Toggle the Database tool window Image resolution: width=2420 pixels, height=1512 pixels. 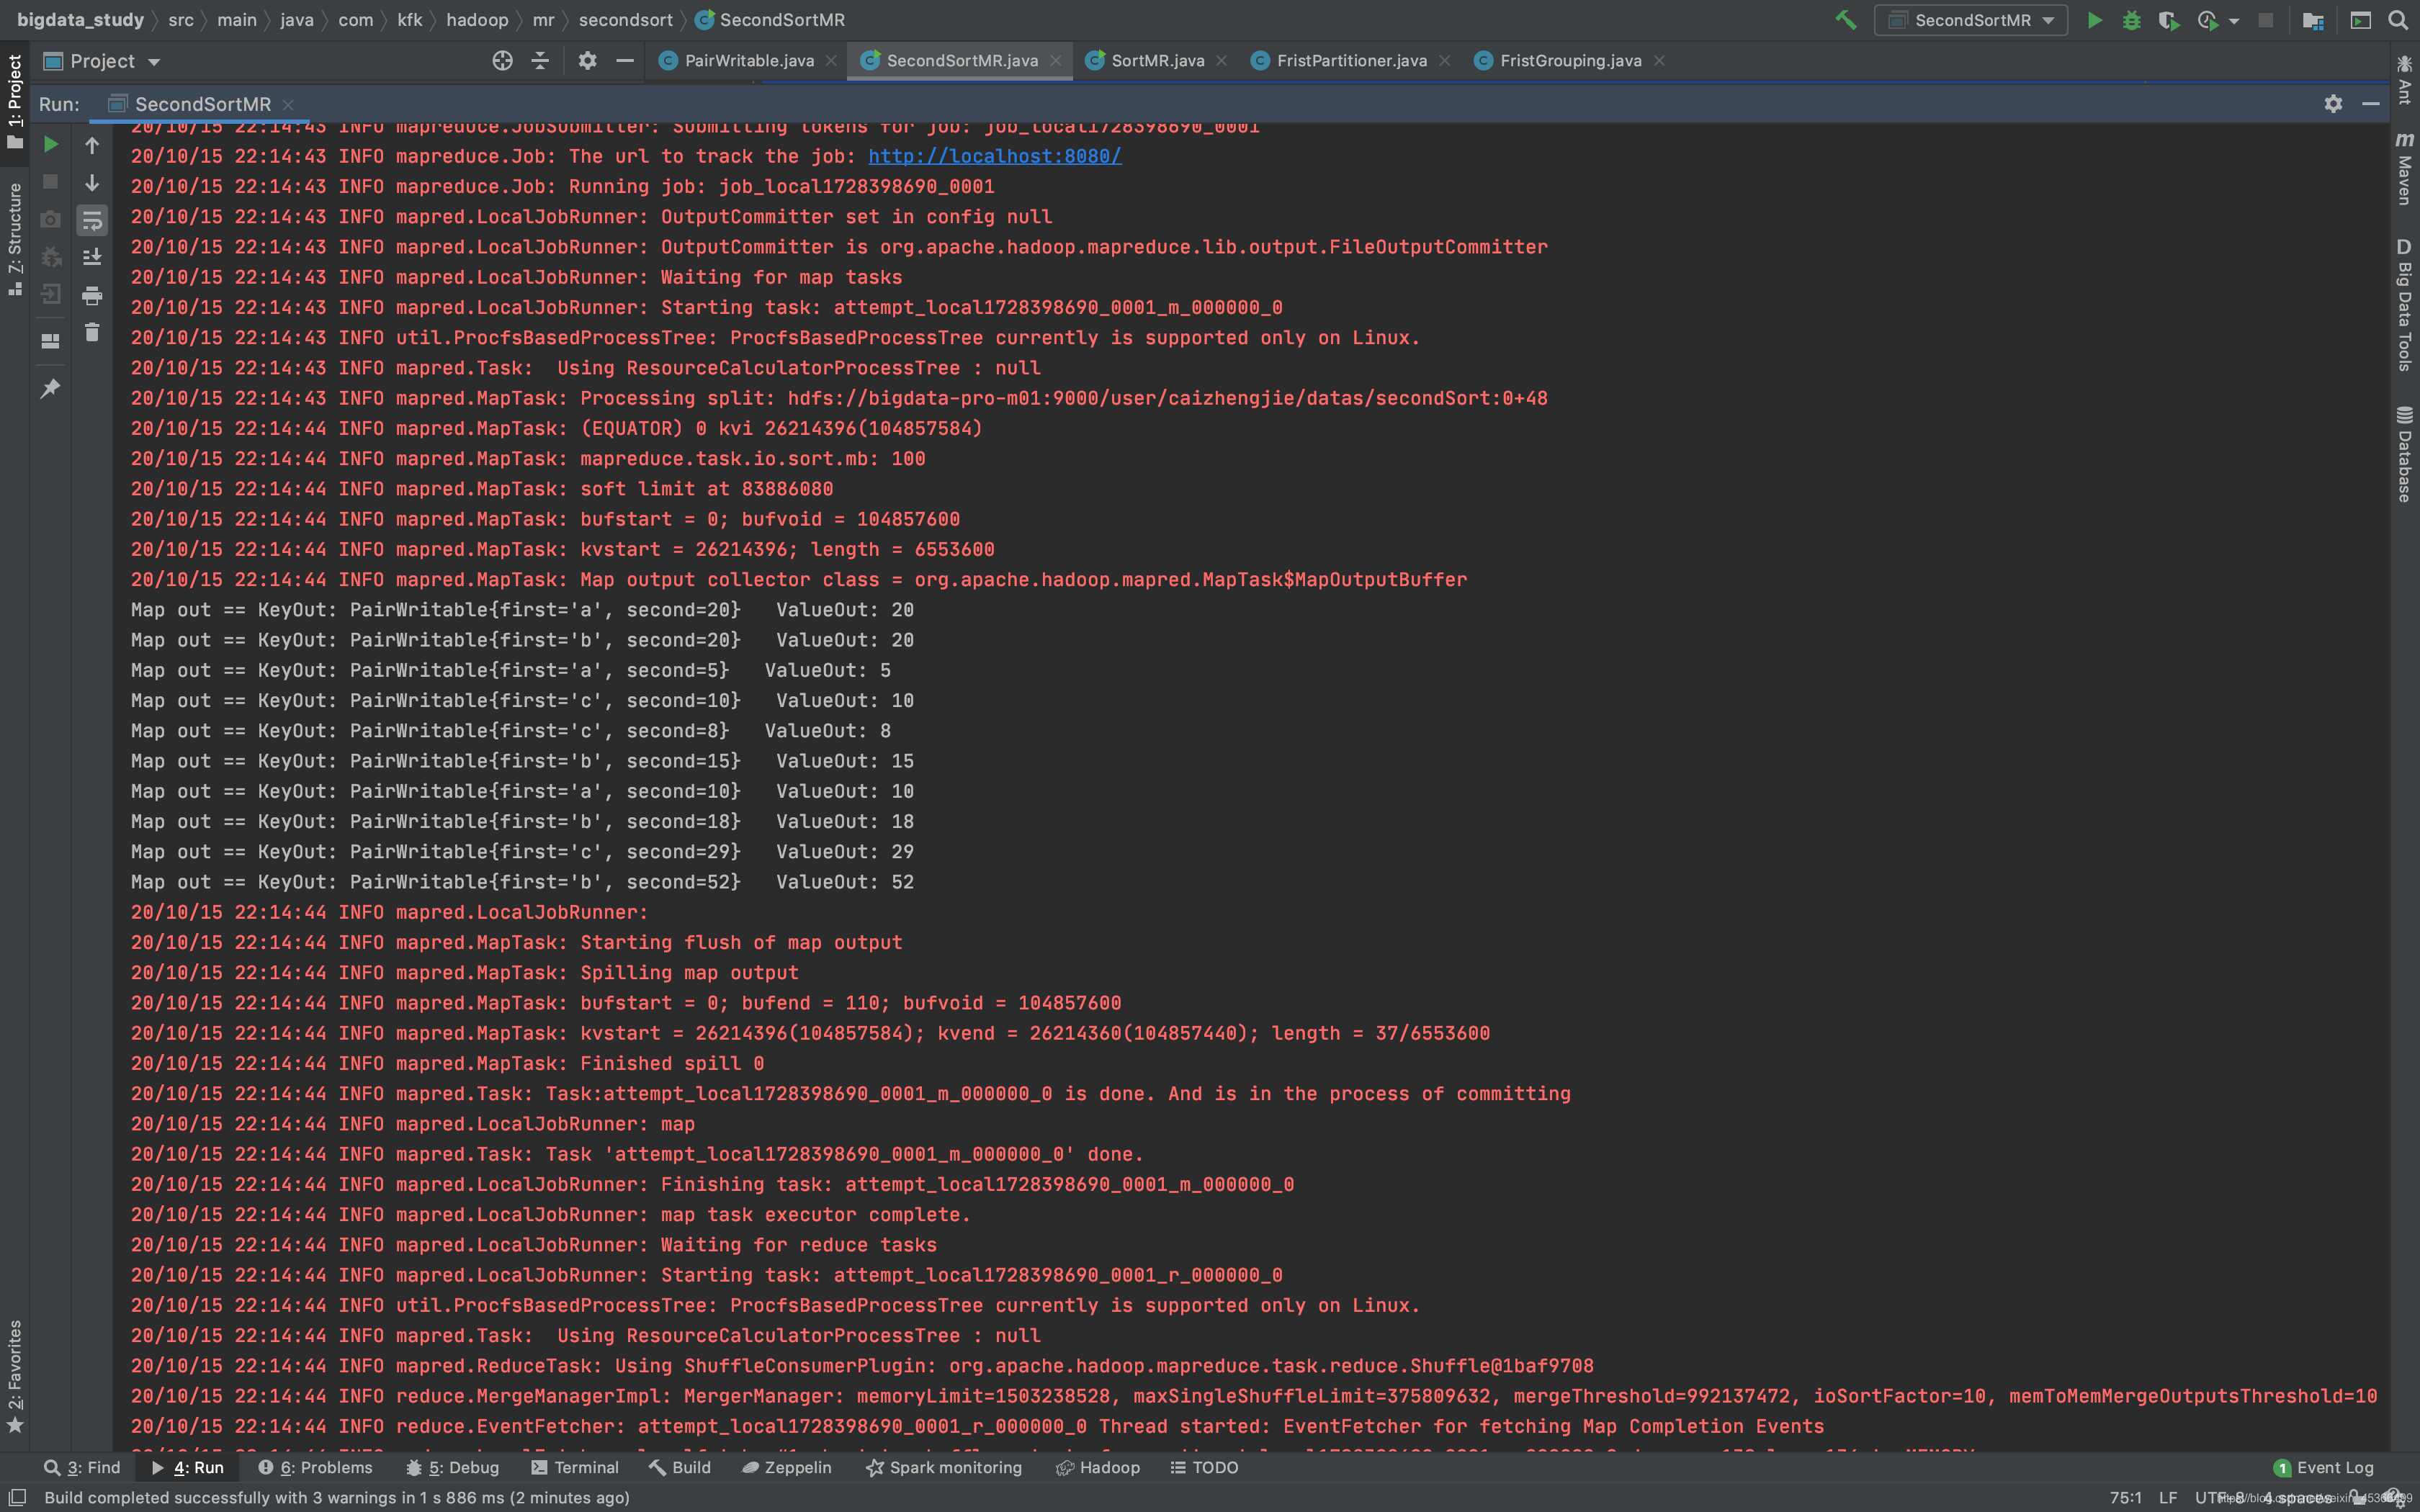point(2404,454)
